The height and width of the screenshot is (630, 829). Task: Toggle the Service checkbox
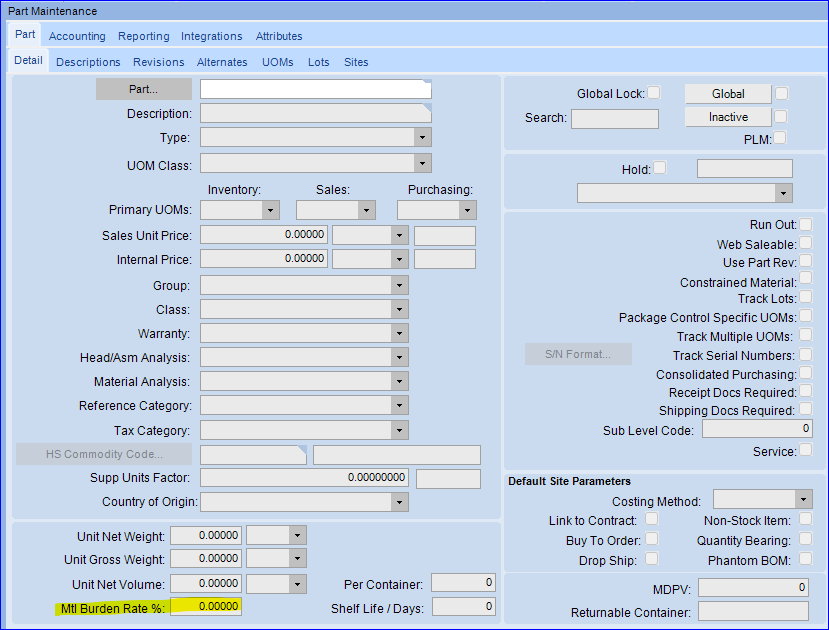806,450
